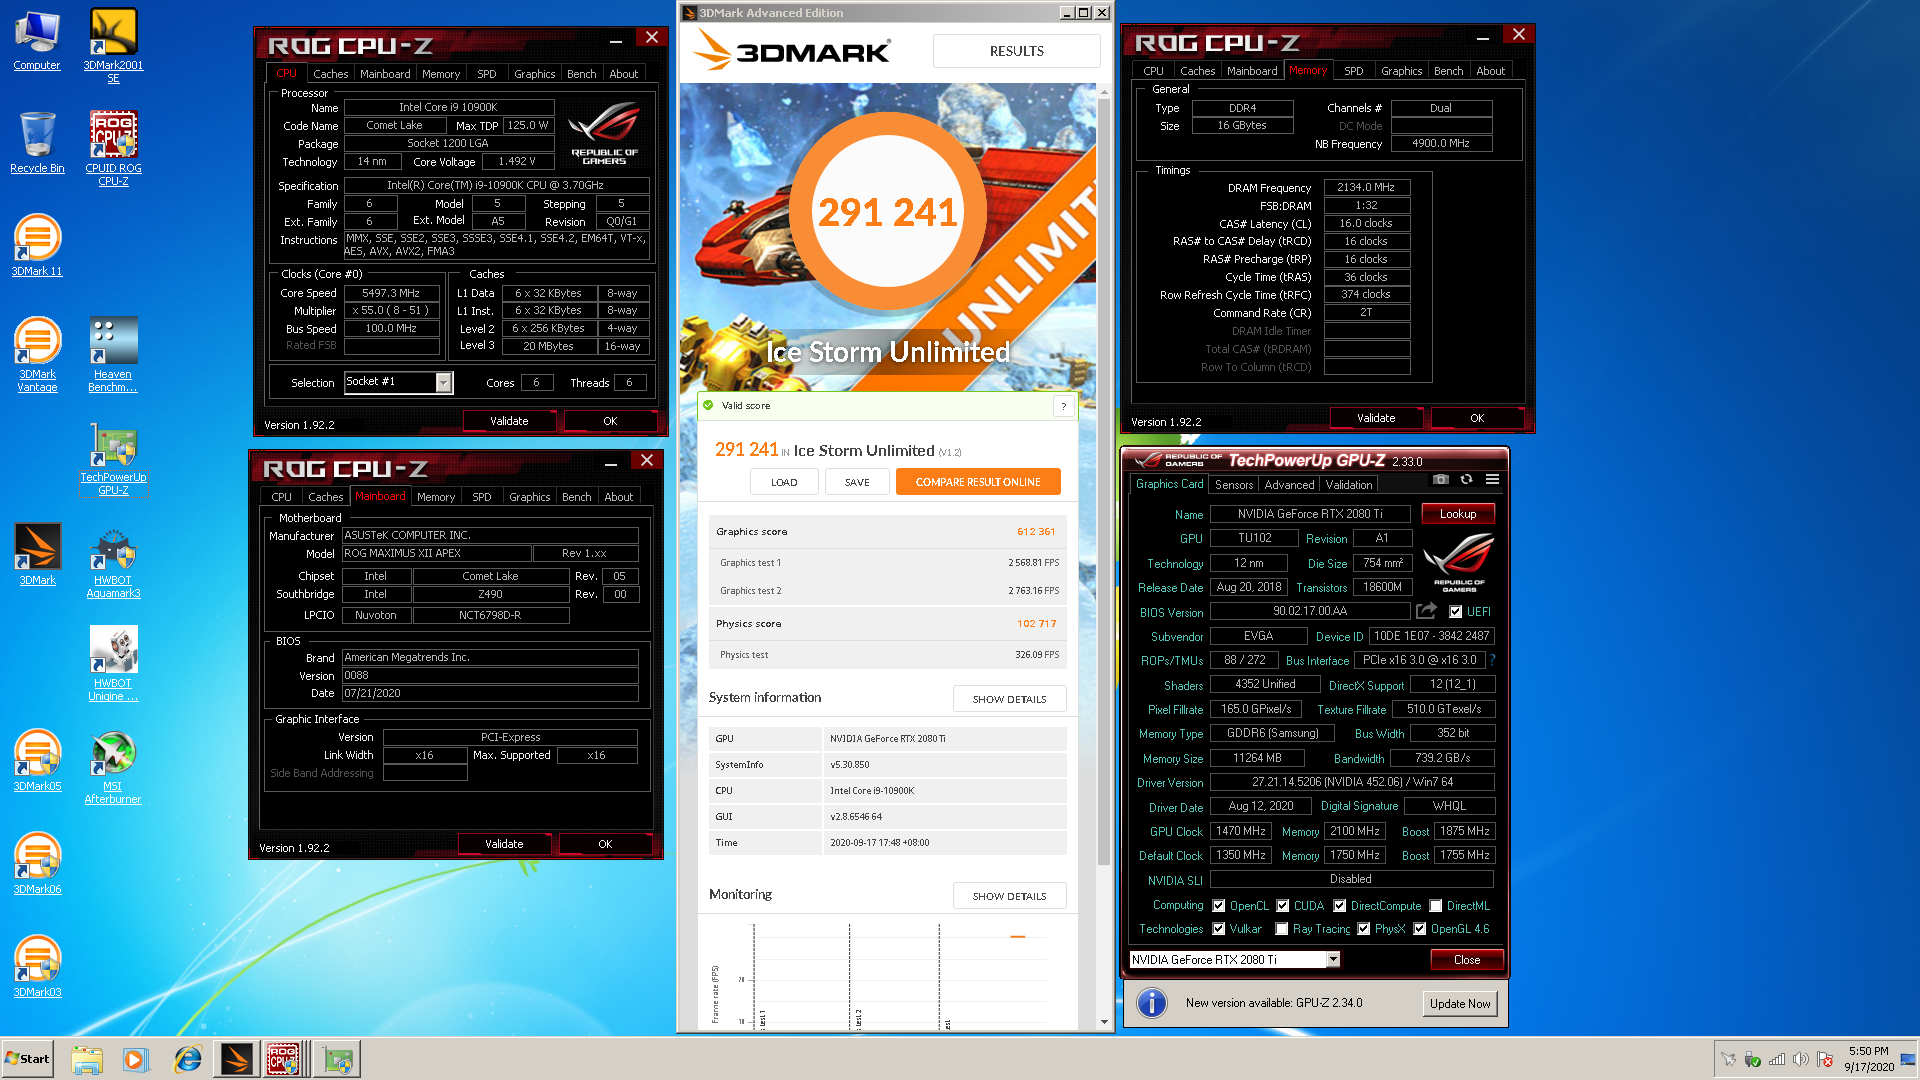Screen dimensions: 1920x1080
Task: Click the SAVE button in 3DMark
Action: [x=857, y=482]
